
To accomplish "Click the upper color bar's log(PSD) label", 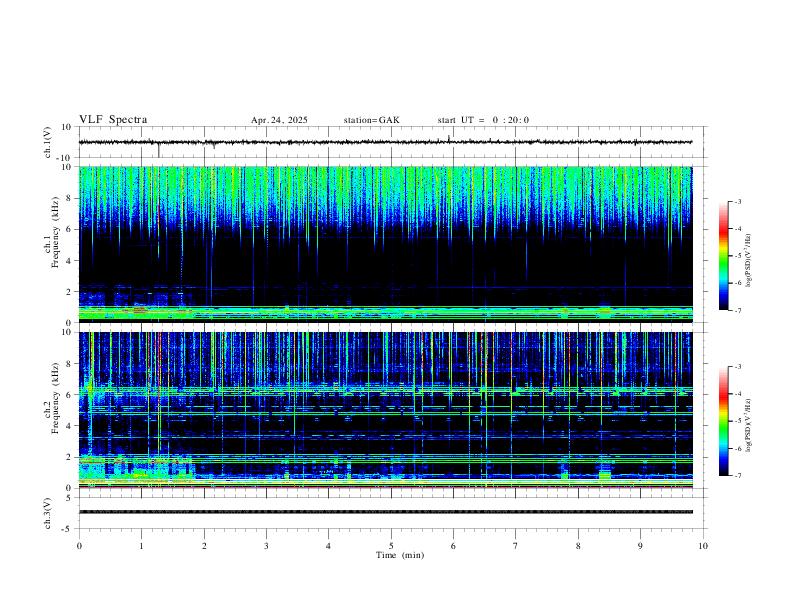I will pyautogui.click(x=748, y=261).
